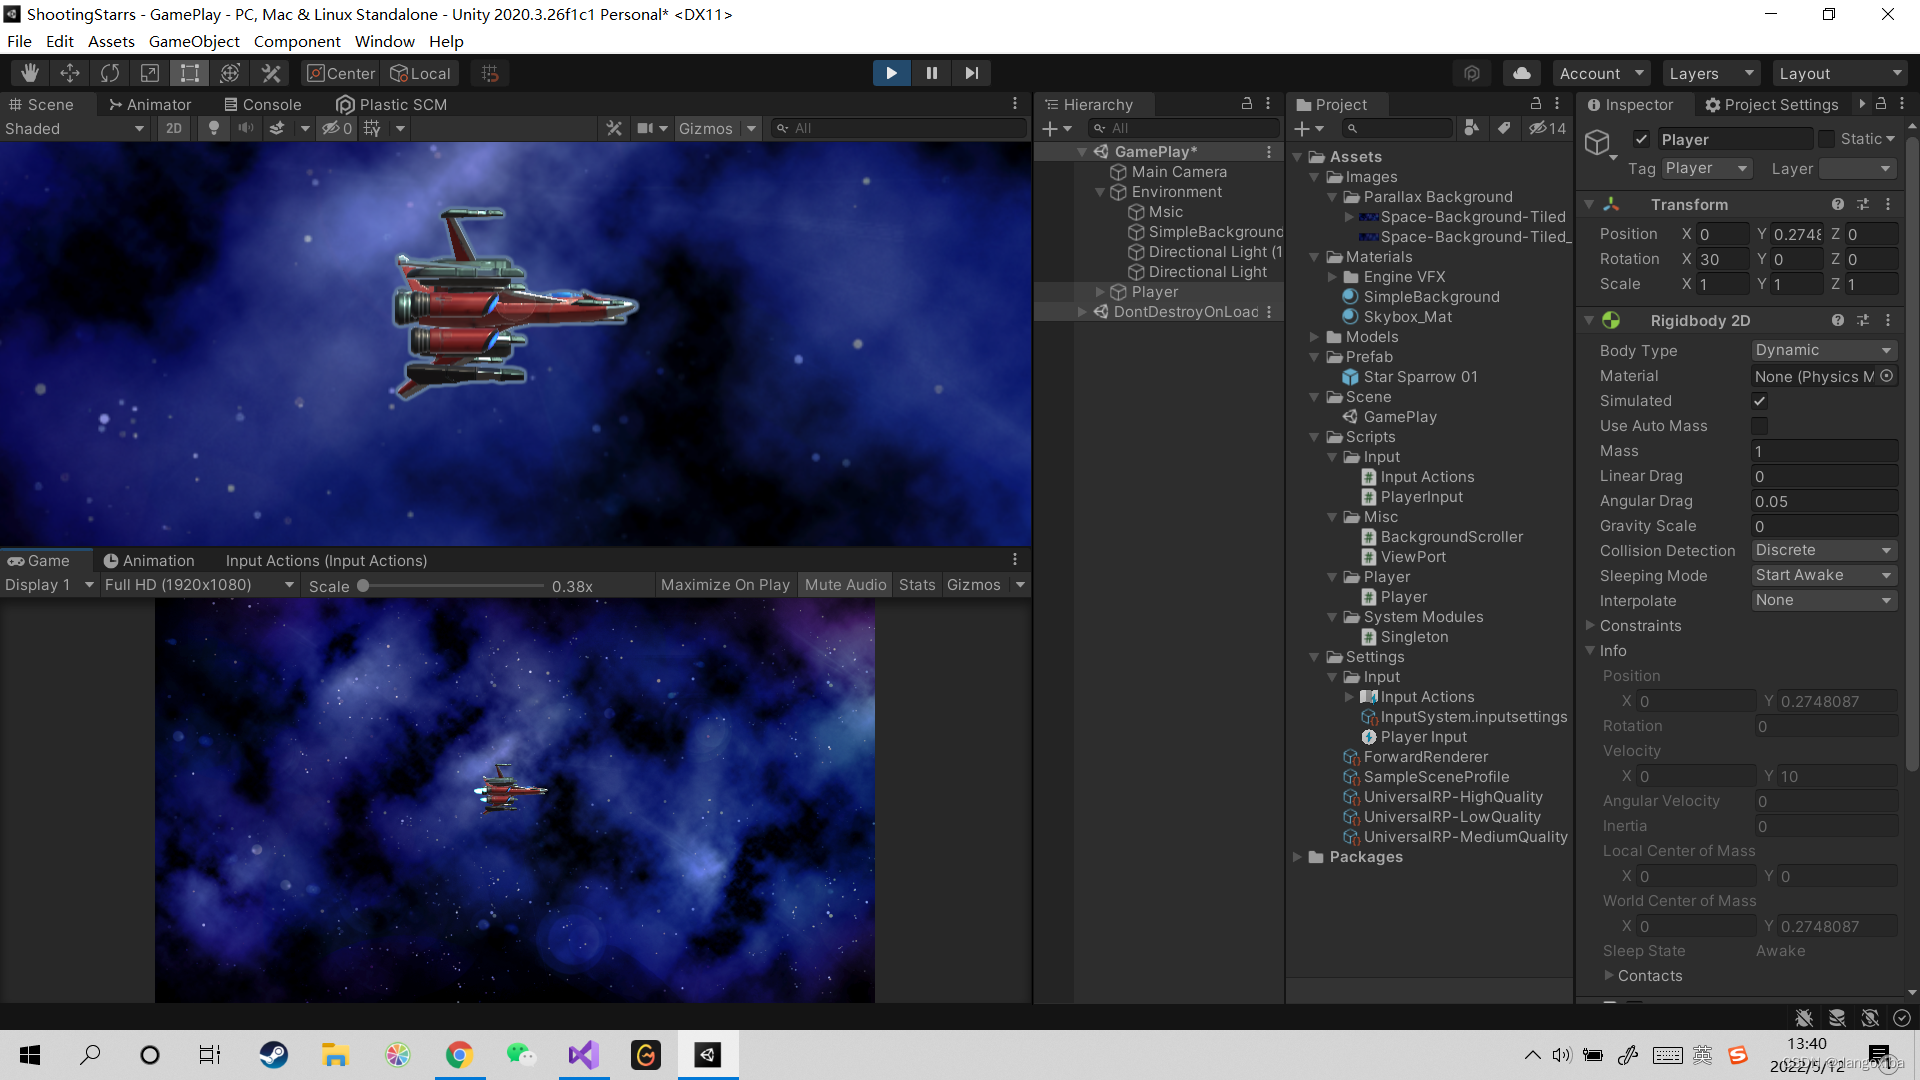The width and height of the screenshot is (1920, 1080).
Task: Open the Body Type dropdown
Action: [x=1824, y=350]
